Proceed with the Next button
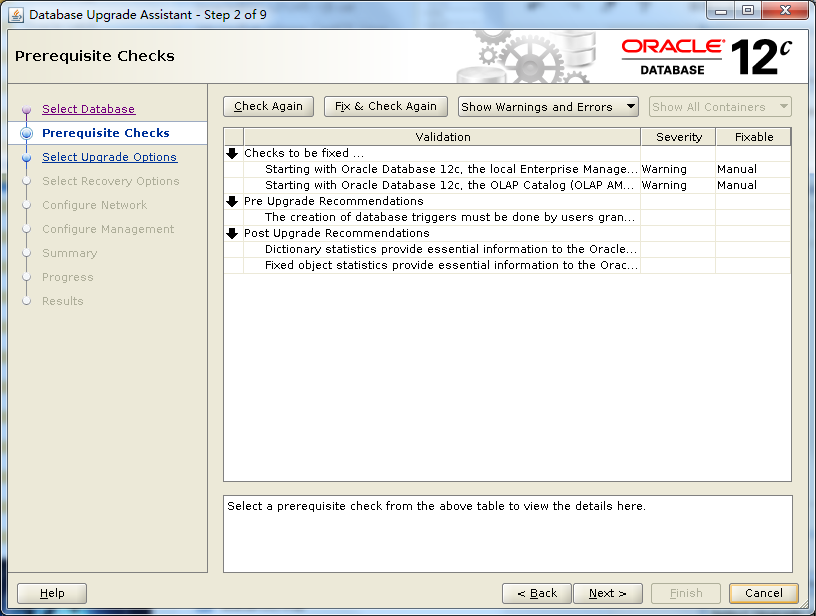This screenshot has width=816, height=616. pyautogui.click(x=608, y=593)
